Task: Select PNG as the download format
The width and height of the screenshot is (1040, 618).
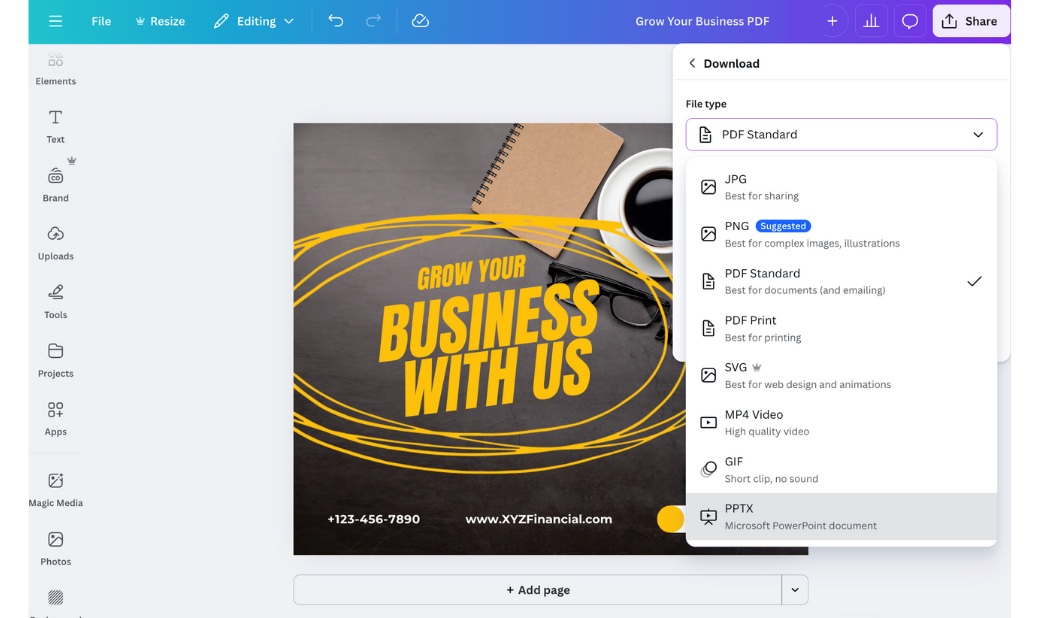Action: tap(841, 234)
